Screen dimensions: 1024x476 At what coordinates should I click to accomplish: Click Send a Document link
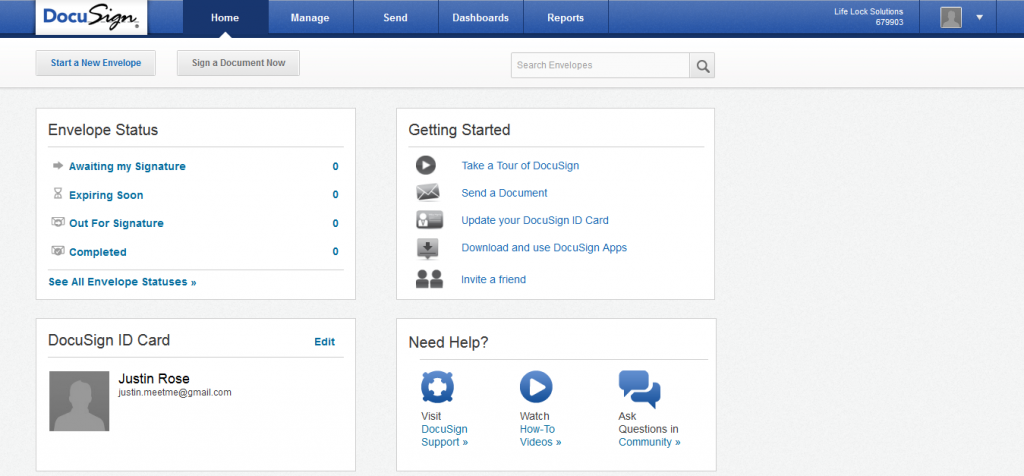(504, 193)
